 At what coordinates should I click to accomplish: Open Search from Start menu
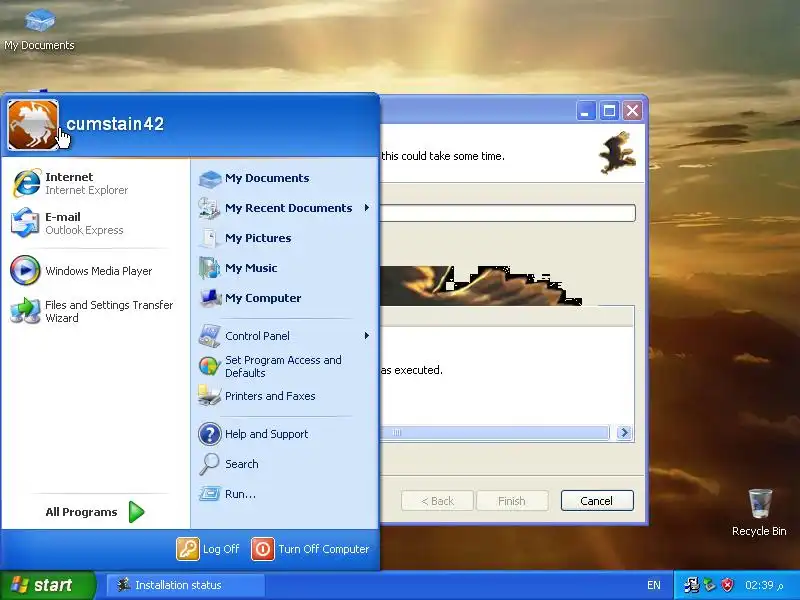tap(285, 464)
